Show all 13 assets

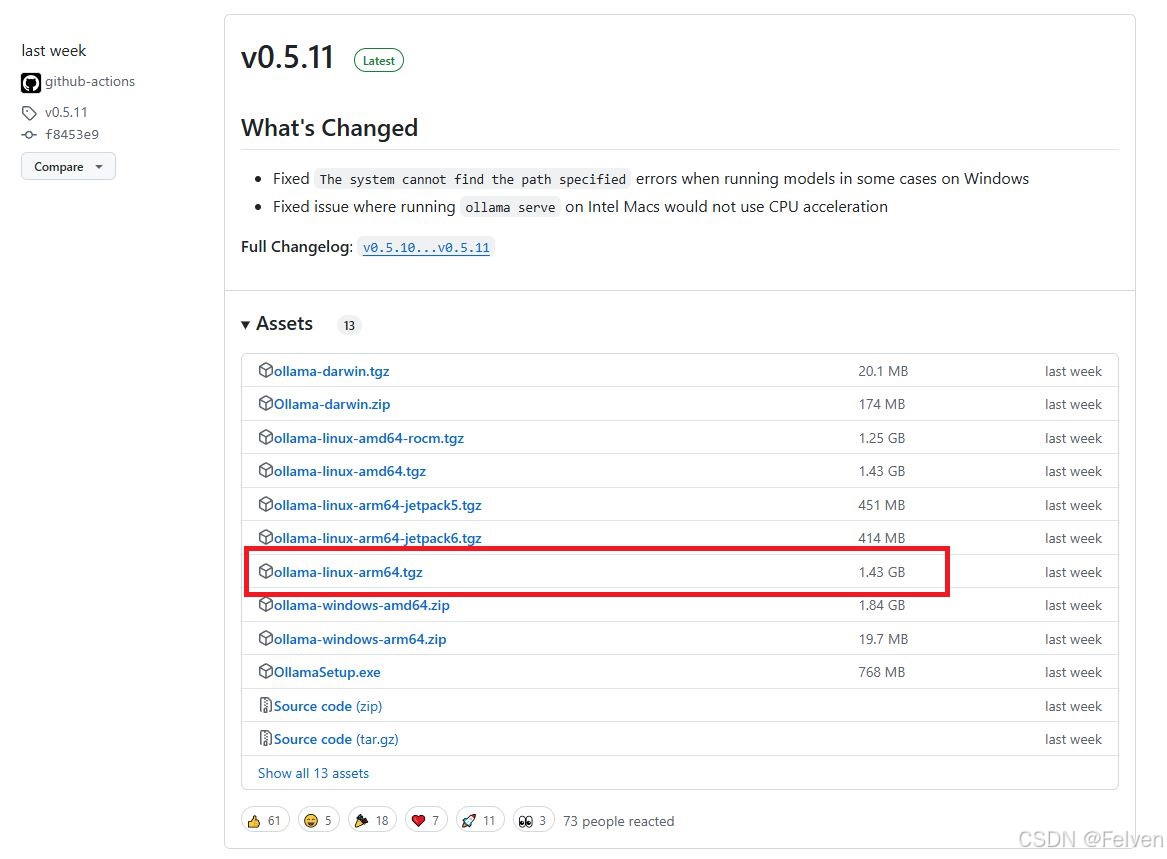click(313, 773)
